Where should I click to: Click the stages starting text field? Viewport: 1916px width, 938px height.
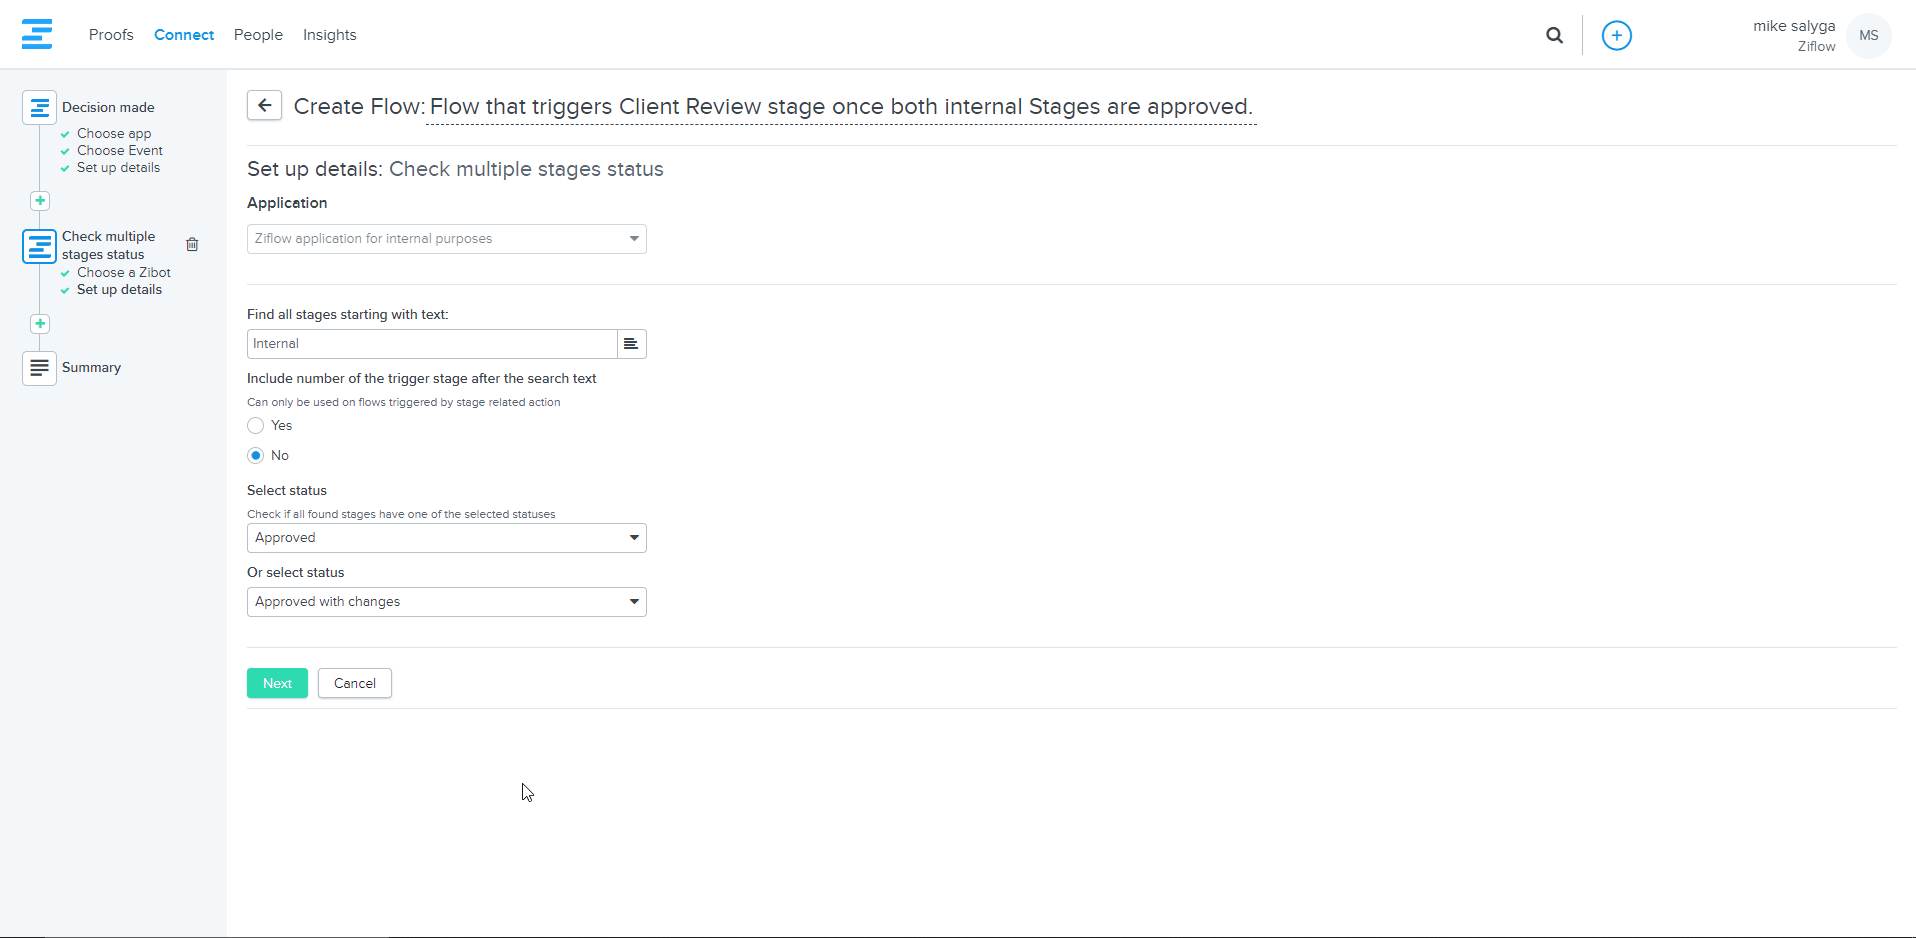pyautogui.click(x=432, y=344)
